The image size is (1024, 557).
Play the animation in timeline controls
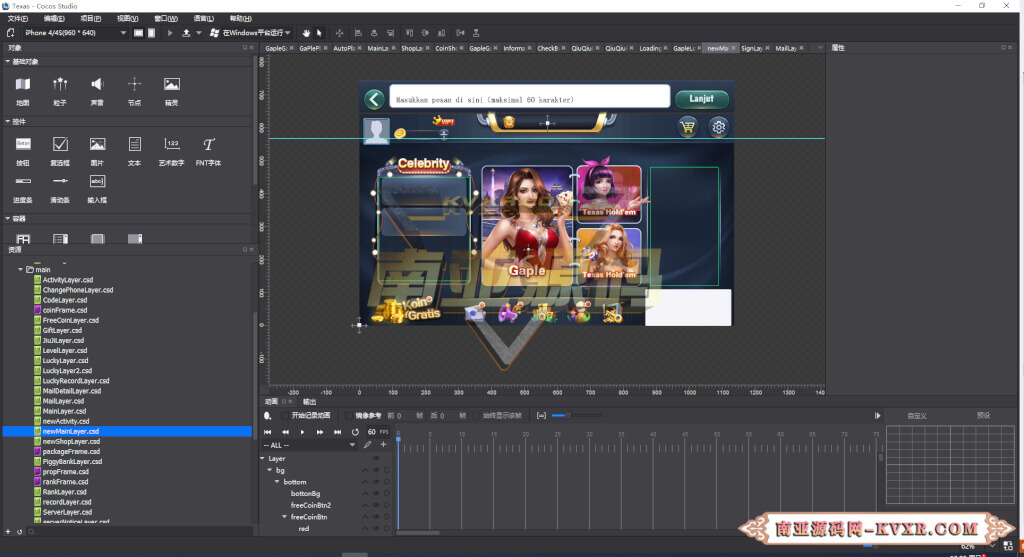point(302,432)
